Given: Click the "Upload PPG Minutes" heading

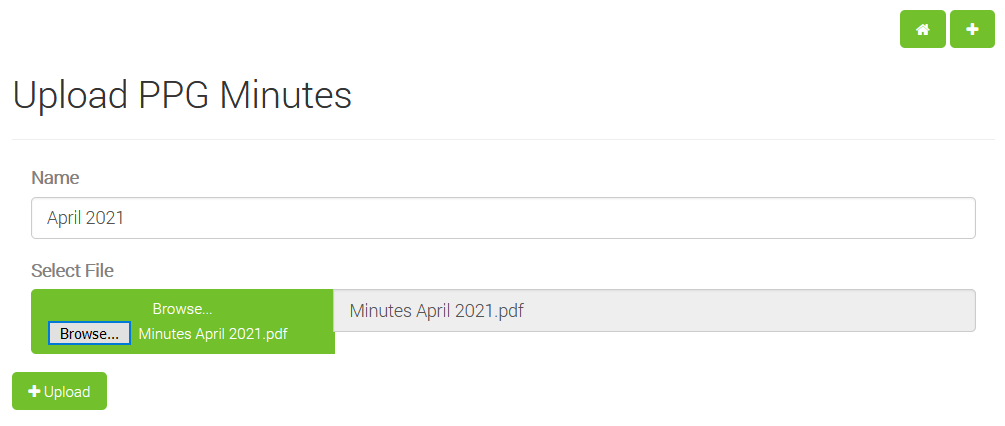Looking at the screenshot, I should [181, 95].
